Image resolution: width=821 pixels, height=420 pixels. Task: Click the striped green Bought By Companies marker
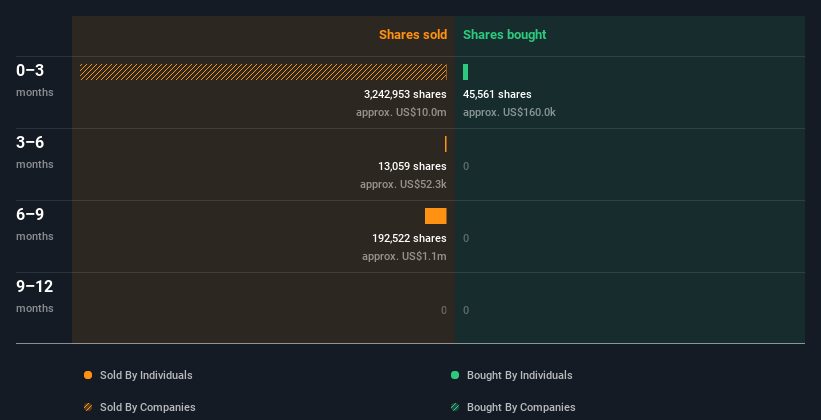455,407
